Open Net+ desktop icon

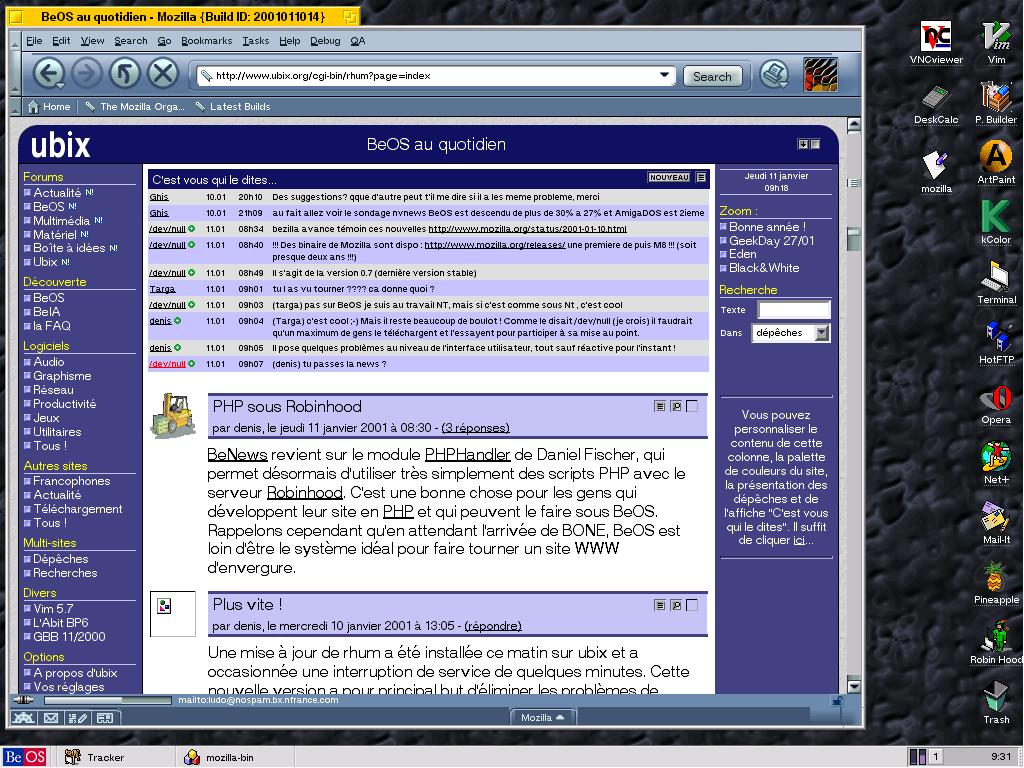(996, 463)
